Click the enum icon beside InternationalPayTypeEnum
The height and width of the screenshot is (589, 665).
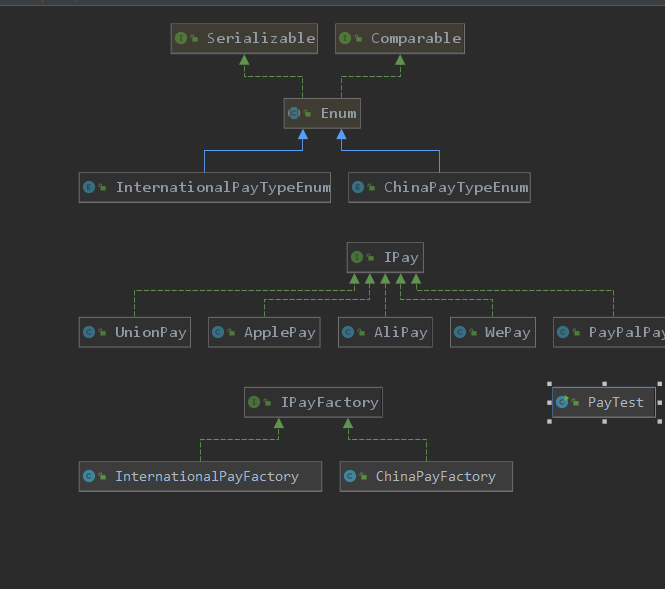90,187
